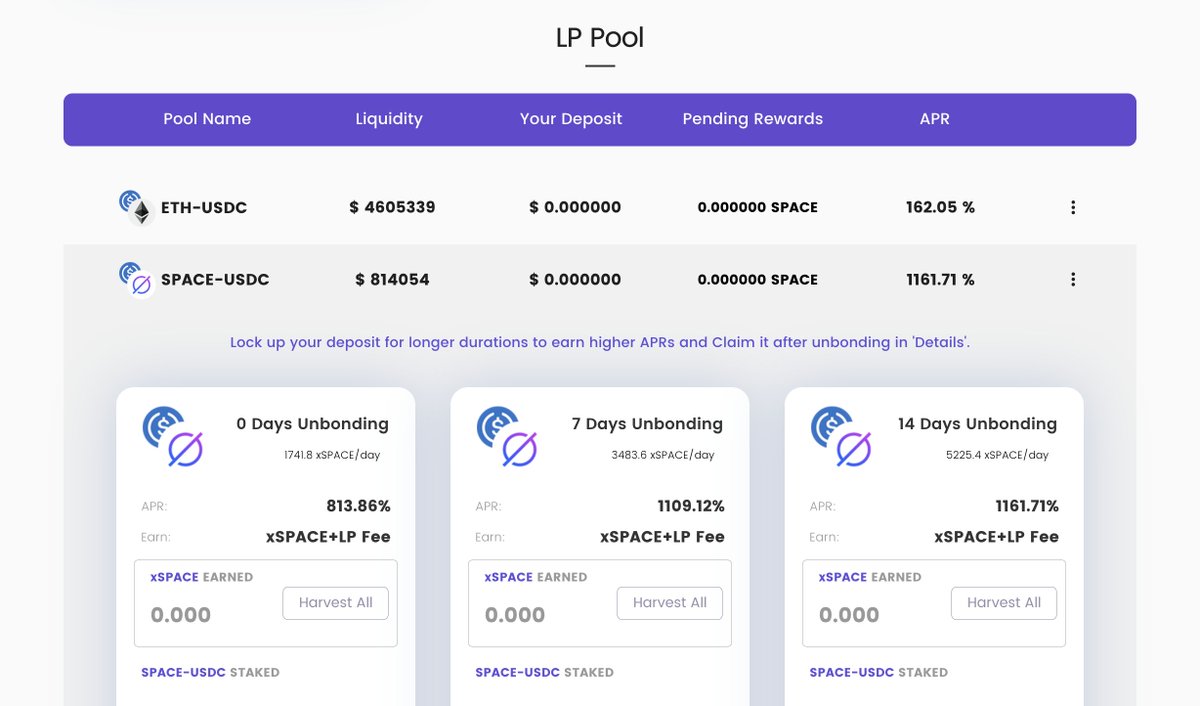Click SPACE-USDC STAKED label in 14 Days card
Viewport: 1200px width, 706px height.
878,673
